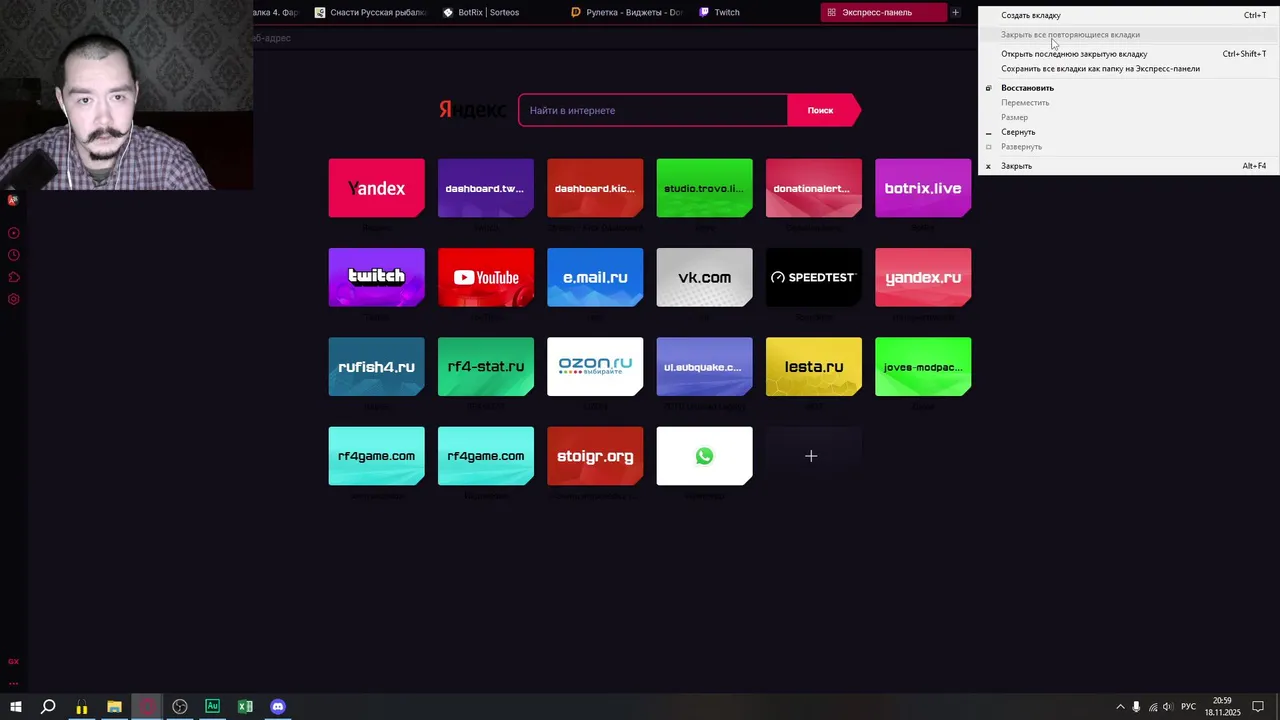This screenshot has width=1280, height=720.
Task: Open OBS Studio from the taskbar
Action: (x=180, y=707)
